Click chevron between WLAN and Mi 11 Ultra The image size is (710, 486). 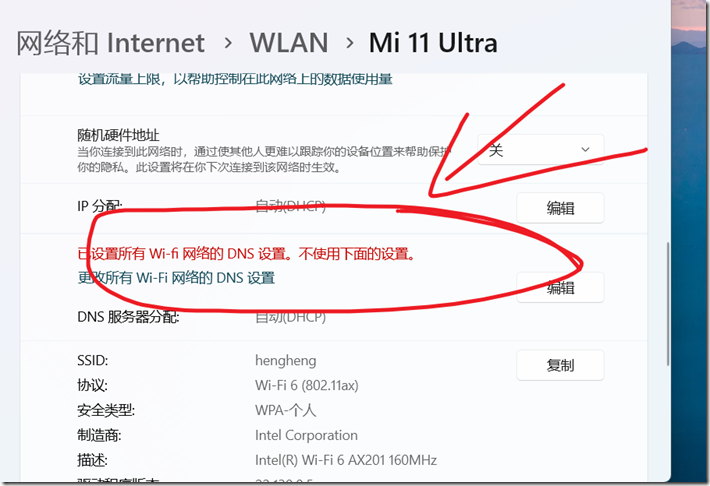tap(349, 43)
